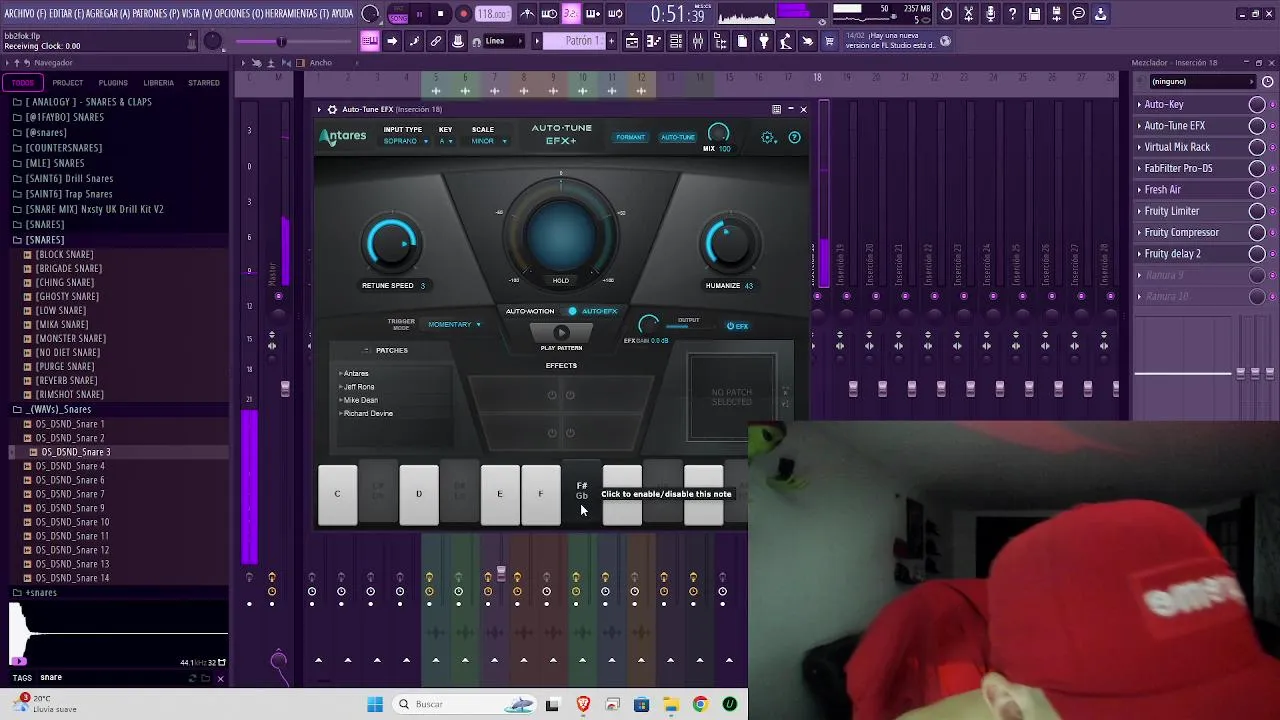Image resolution: width=1280 pixels, height=720 pixels.
Task: Expand the Mike Dean patches folder
Action: [x=358, y=400]
